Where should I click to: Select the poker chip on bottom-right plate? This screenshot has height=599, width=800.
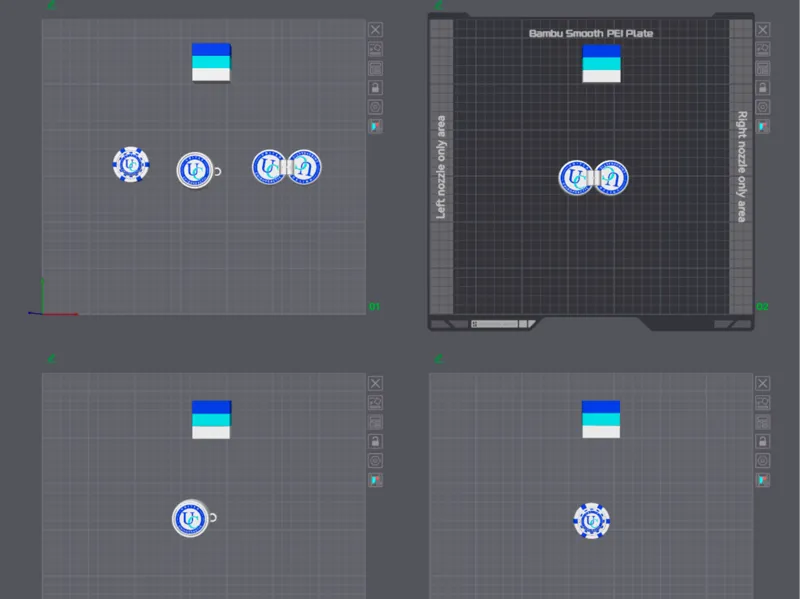tap(591, 520)
